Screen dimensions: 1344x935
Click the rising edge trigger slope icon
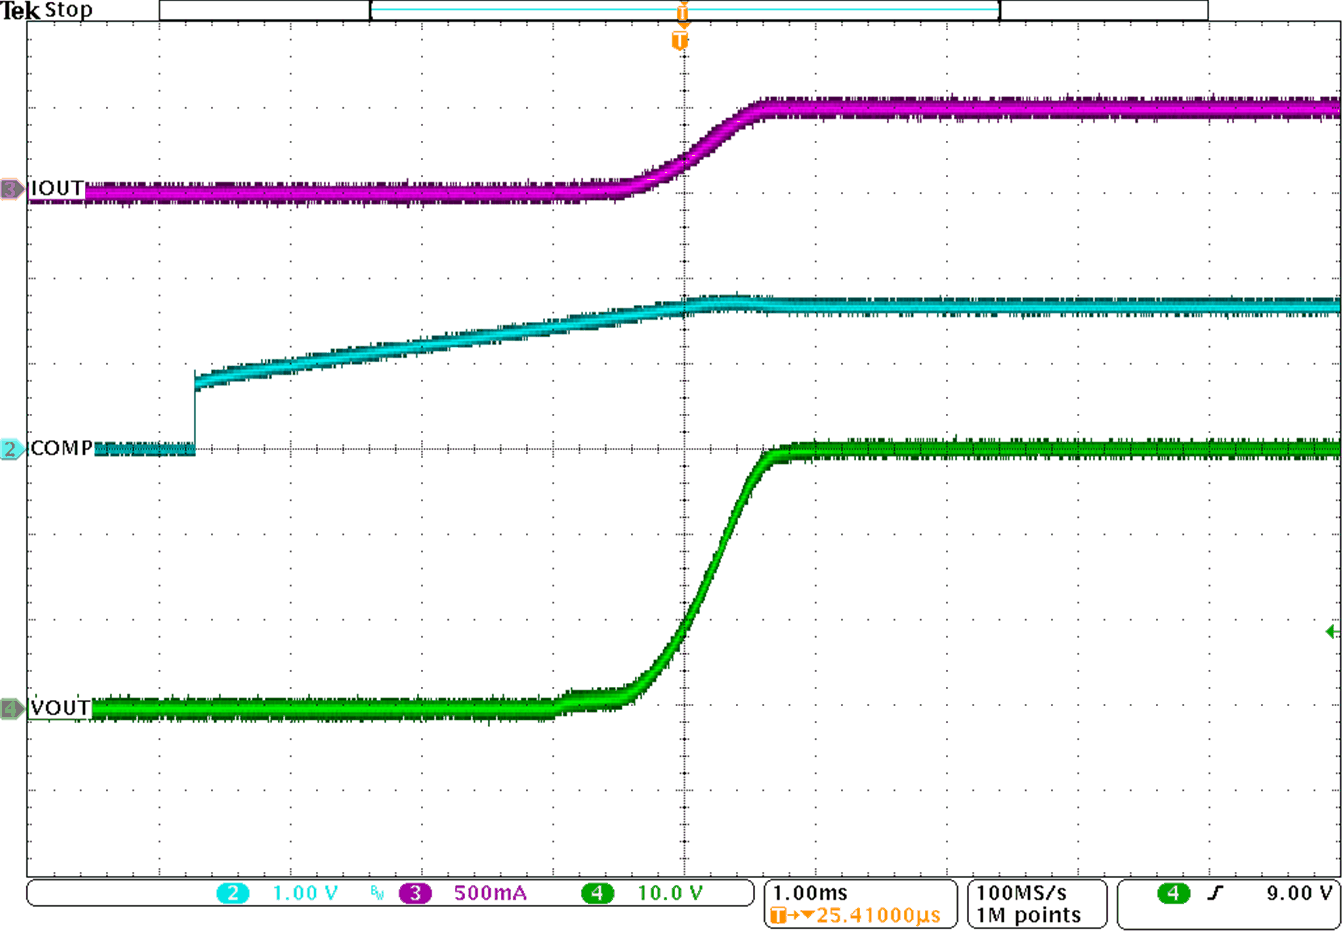pos(1214,893)
